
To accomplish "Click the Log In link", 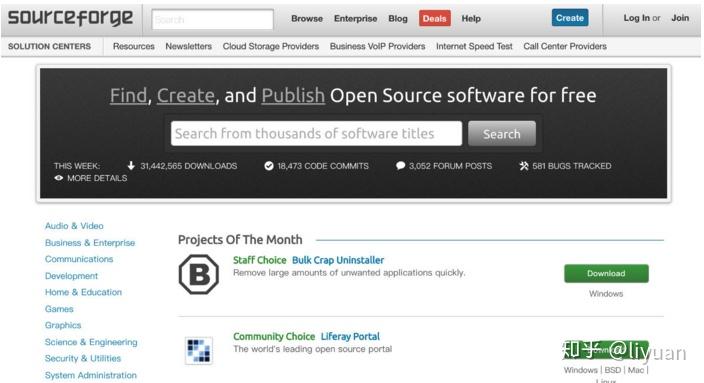I will click(x=636, y=18).
